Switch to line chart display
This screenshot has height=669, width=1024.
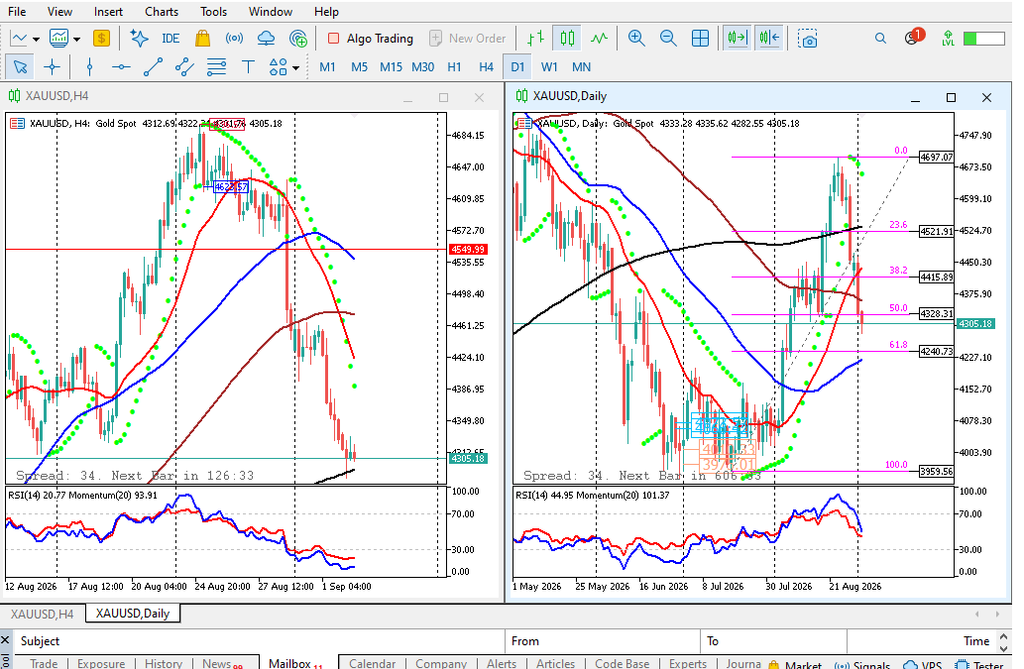599,39
